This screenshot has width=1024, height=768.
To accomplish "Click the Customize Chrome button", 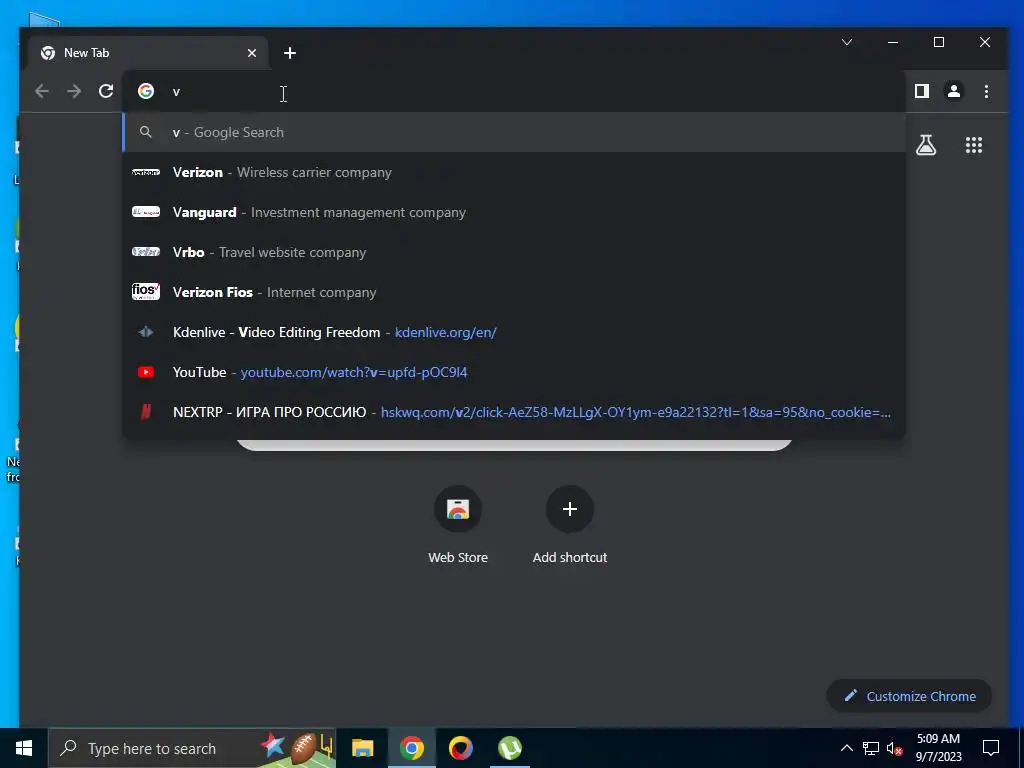I will (909, 696).
